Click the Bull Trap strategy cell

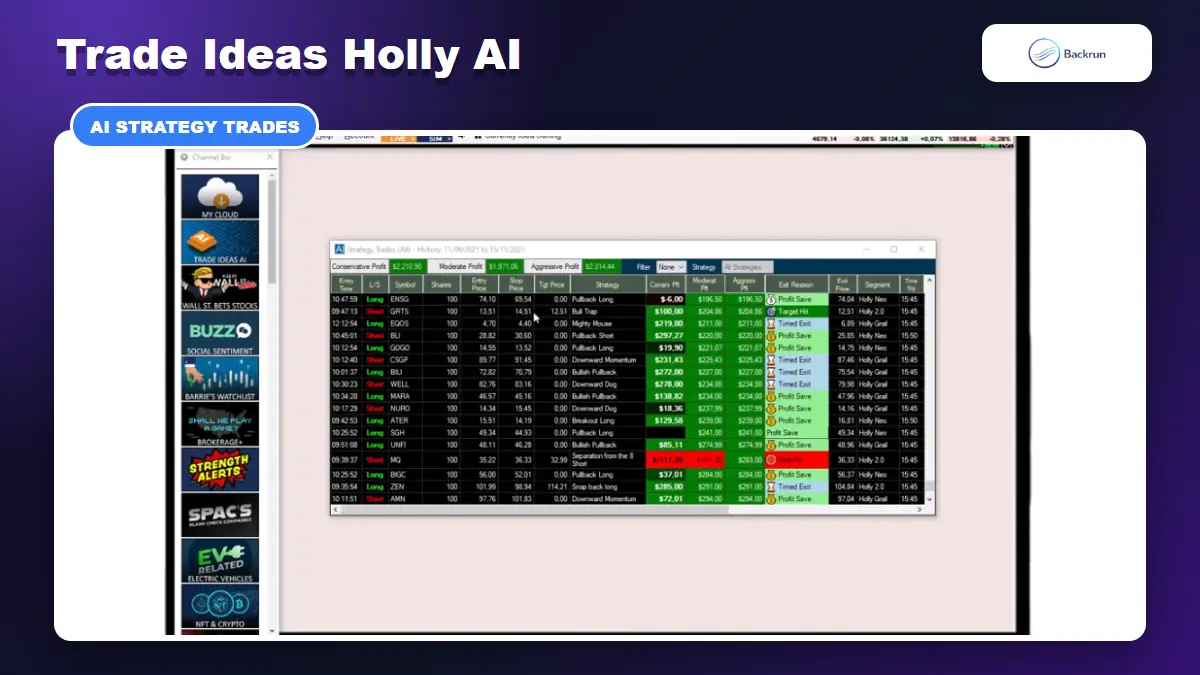607,311
